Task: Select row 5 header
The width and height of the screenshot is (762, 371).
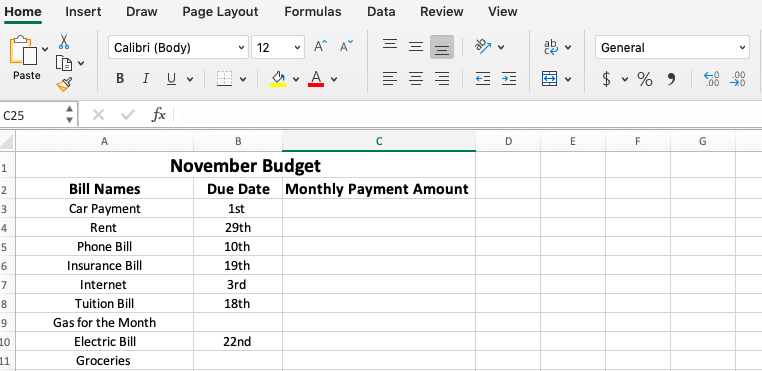Action: point(7,247)
